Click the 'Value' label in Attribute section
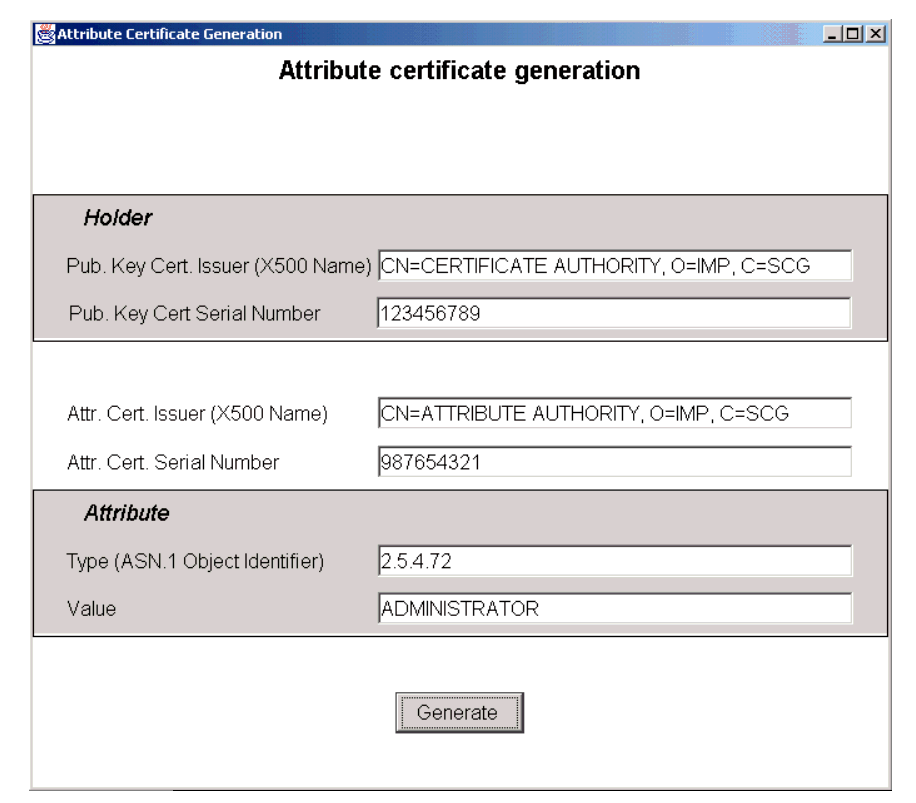The height and width of the screenshot is (803, 916). click(91, 609)
